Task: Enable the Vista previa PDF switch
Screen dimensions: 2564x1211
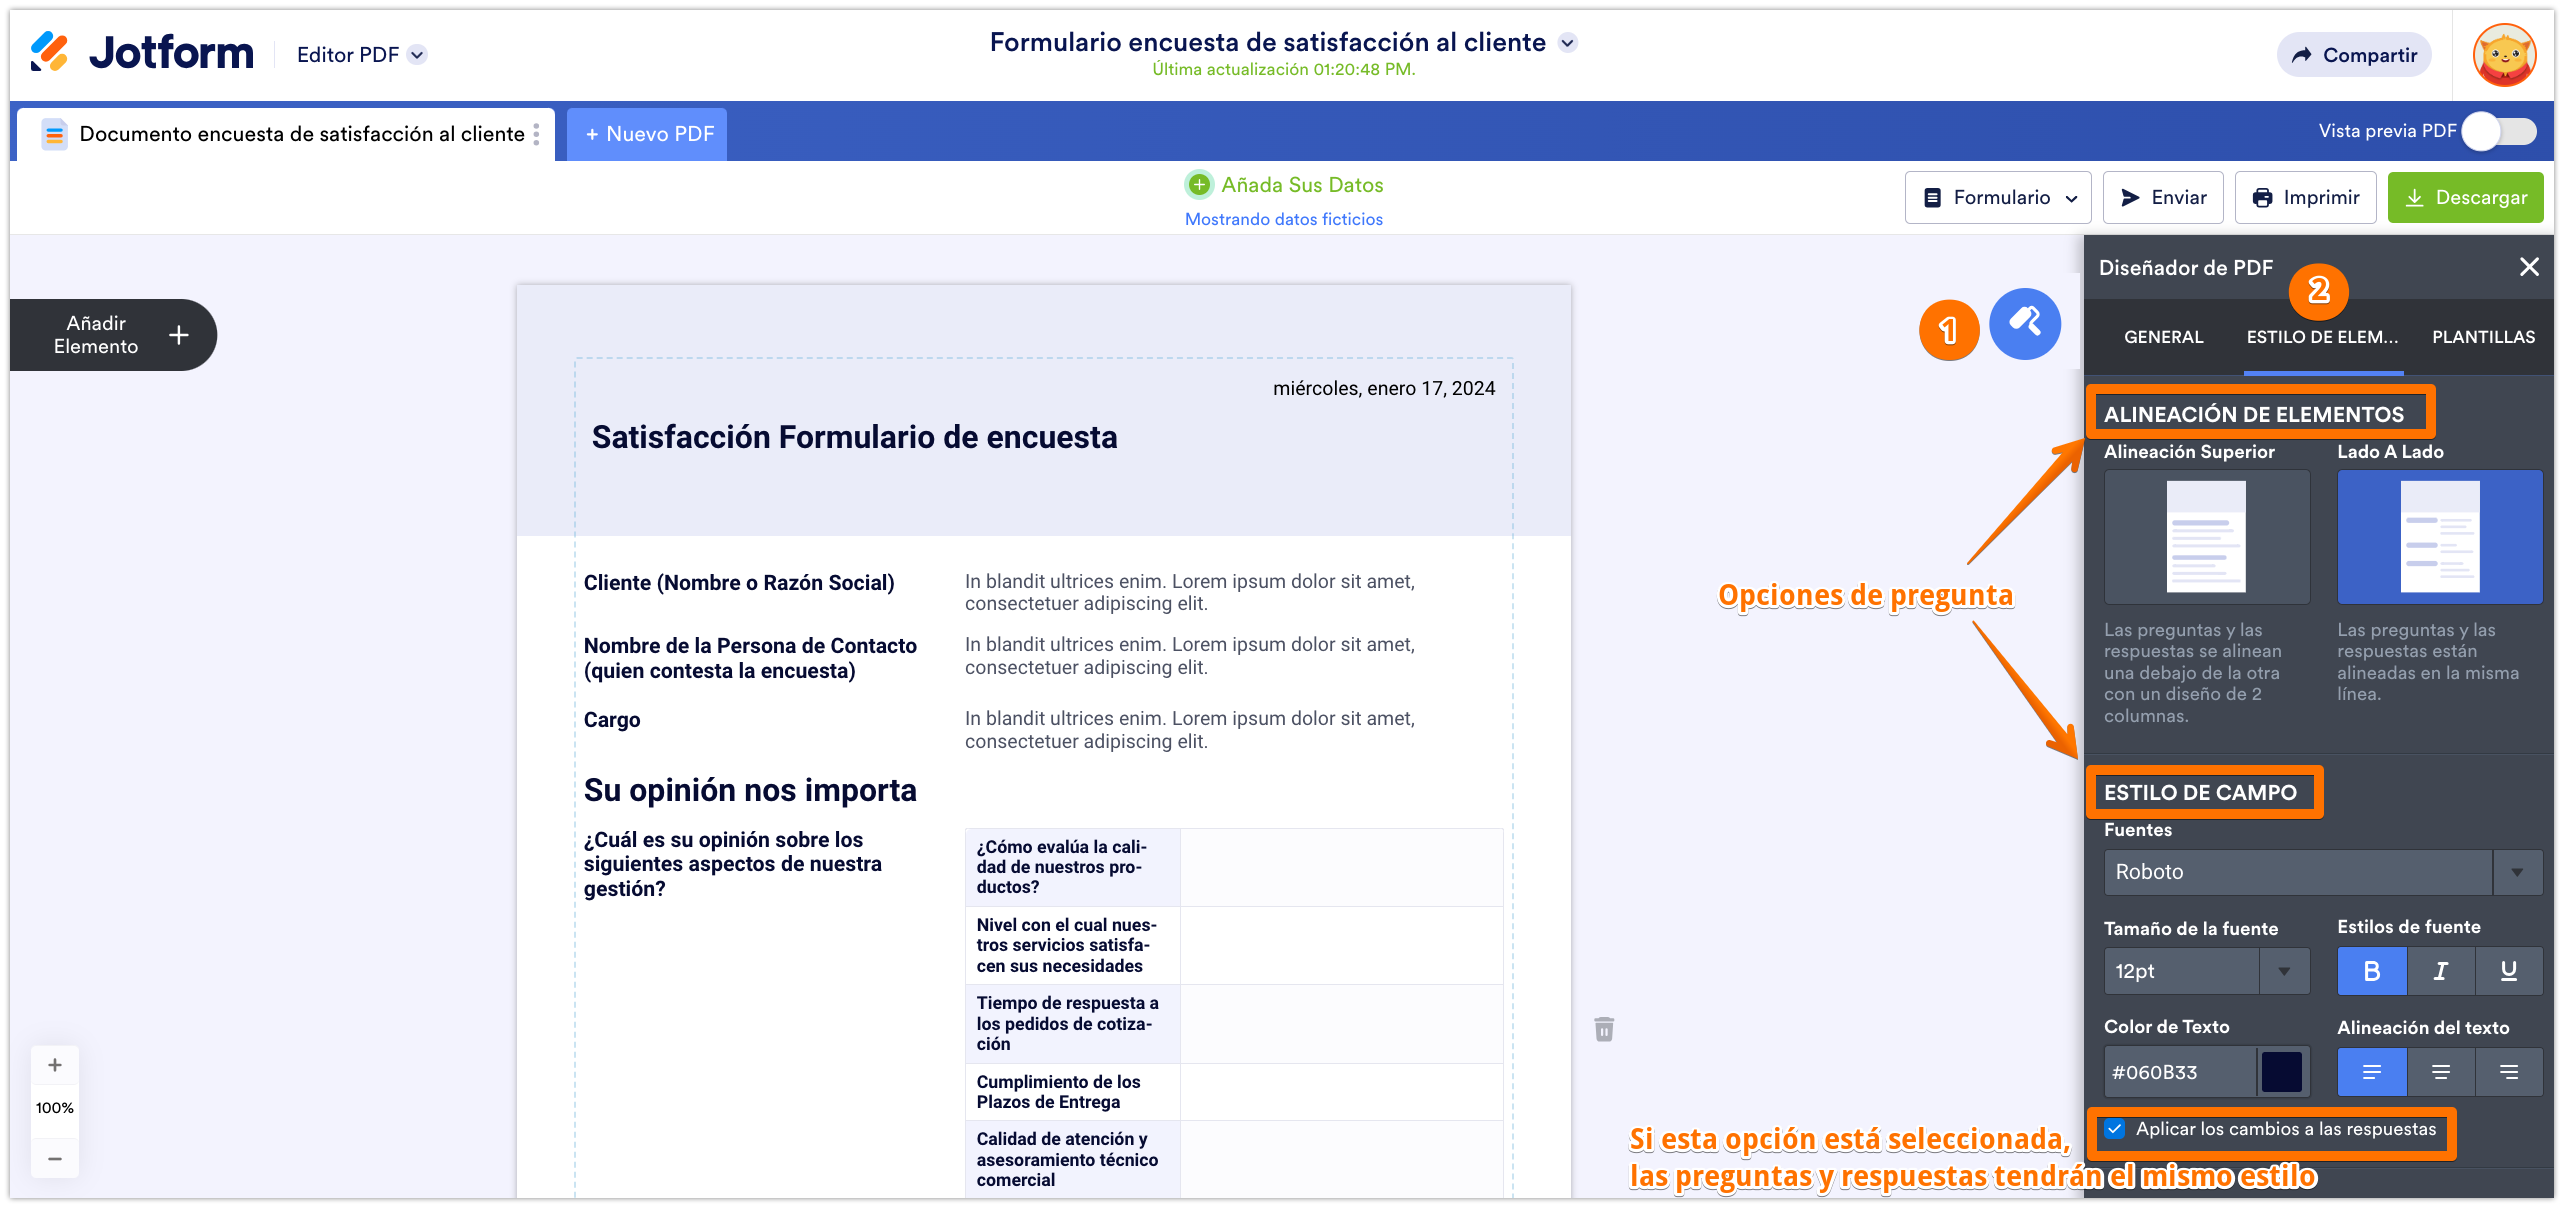Action: 2498,131
